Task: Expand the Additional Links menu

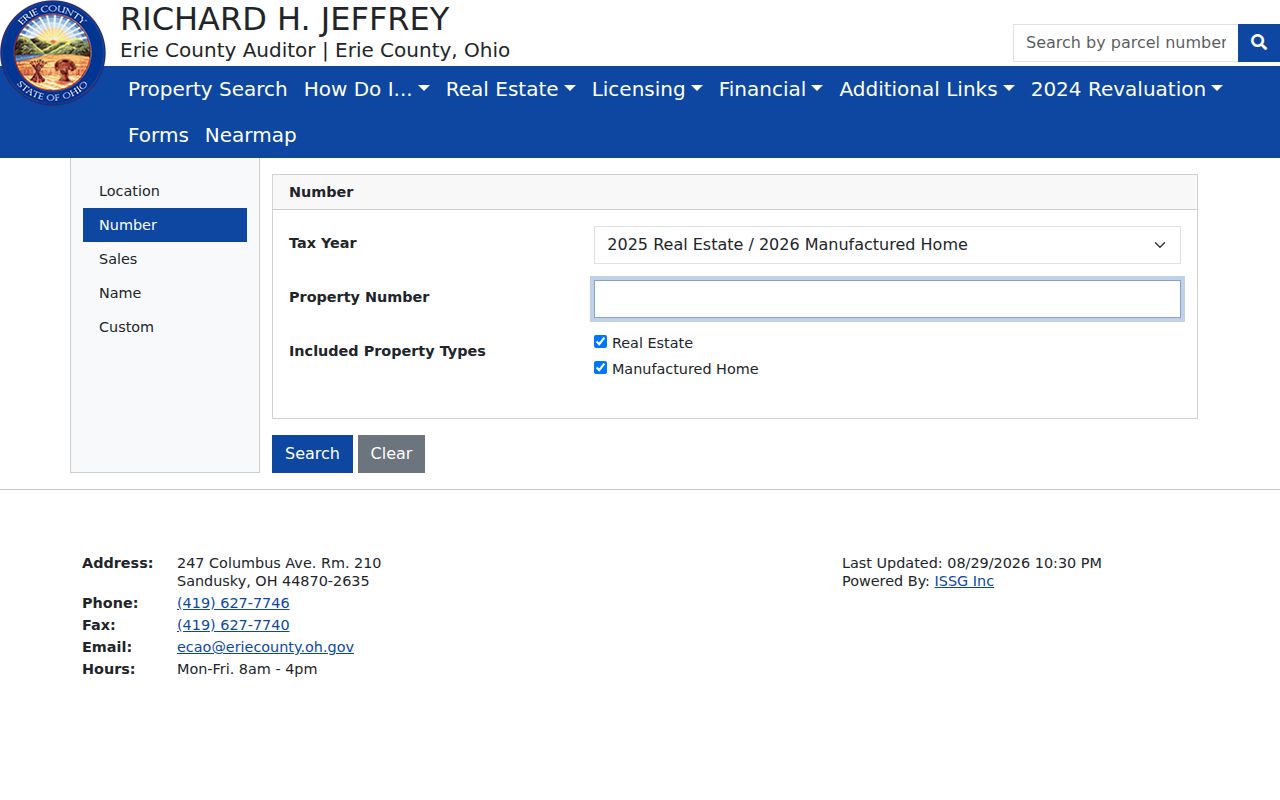Action: tap(927, 89)
